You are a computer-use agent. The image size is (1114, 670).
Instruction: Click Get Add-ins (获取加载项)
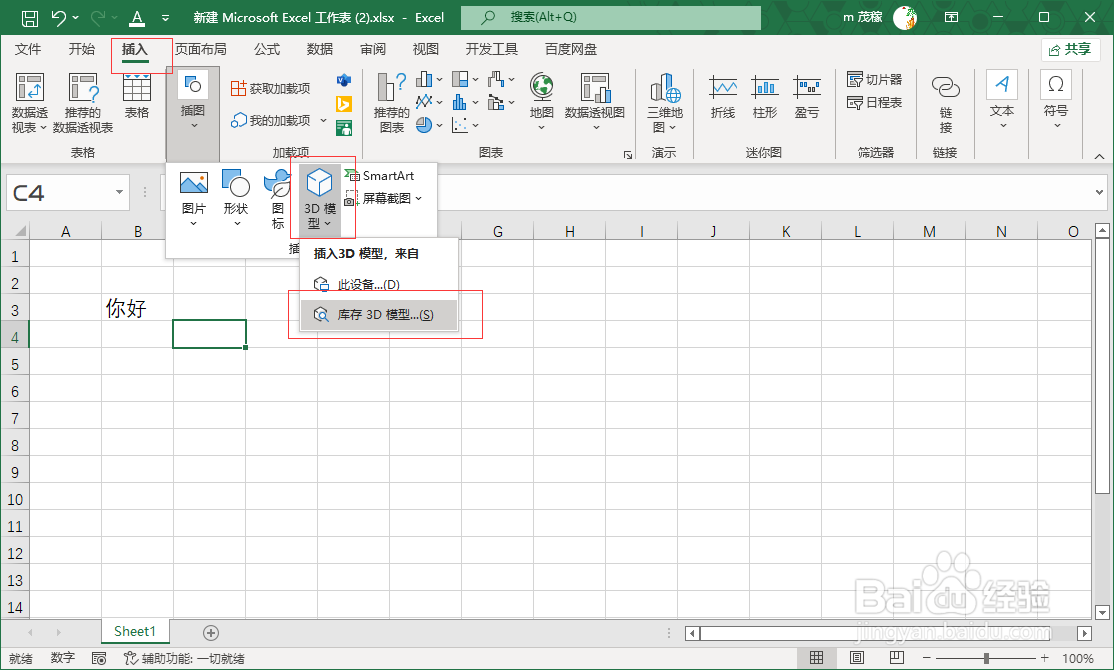tap(271, 88)
